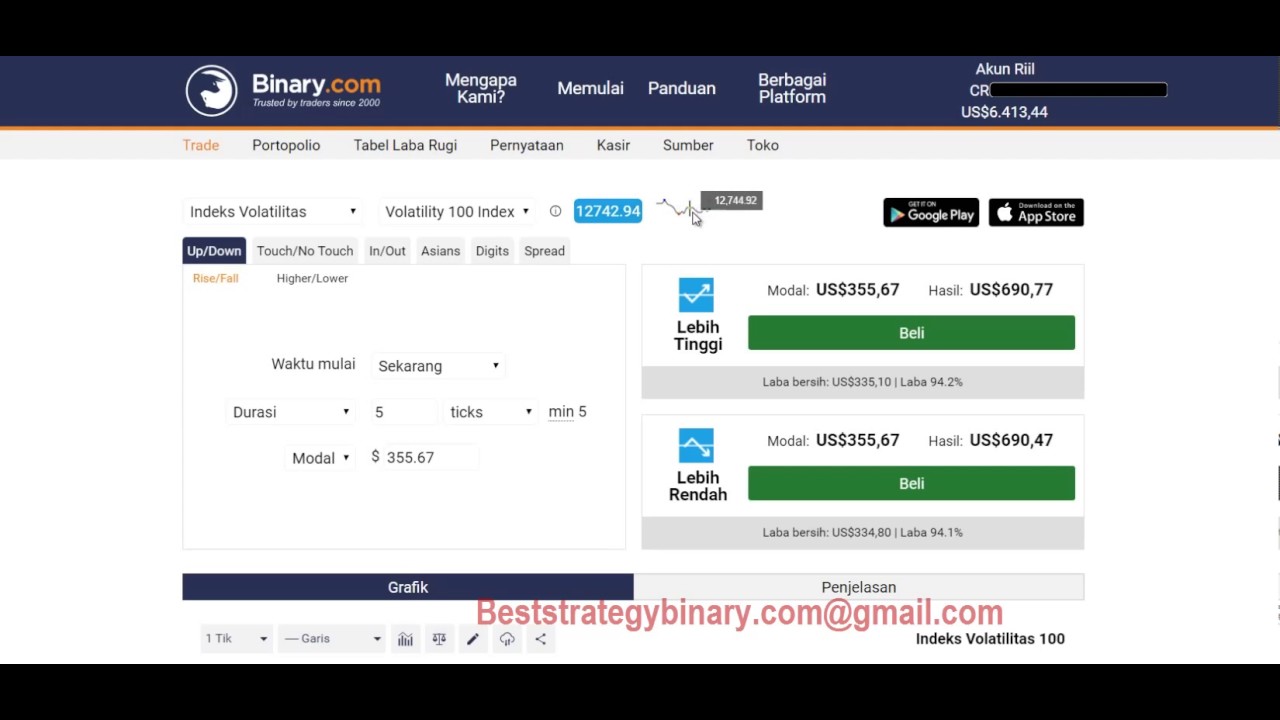This screenshot has width=1280, height=720.
Task: Click the Modal amount field 355.67
Action: click(430, 457)
